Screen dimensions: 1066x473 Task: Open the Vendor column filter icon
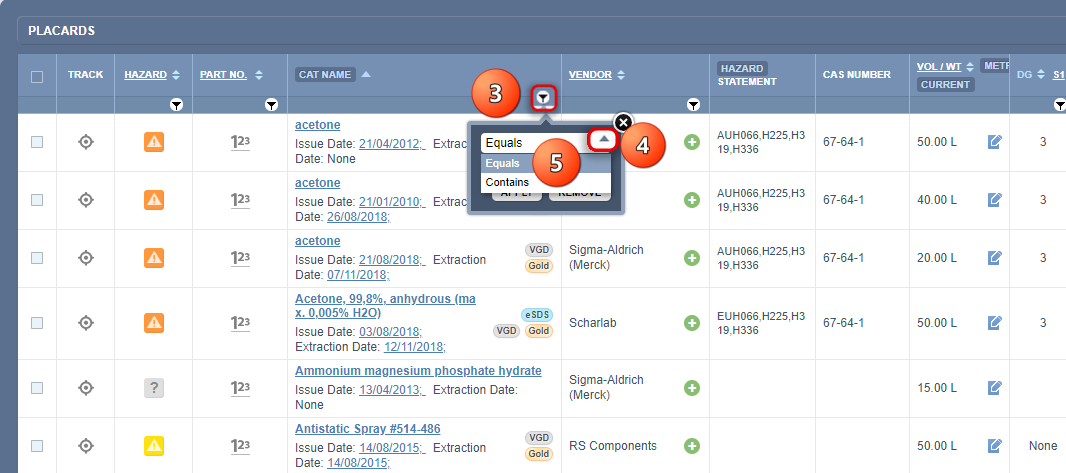pyautogui.click(x=693, y=105)
